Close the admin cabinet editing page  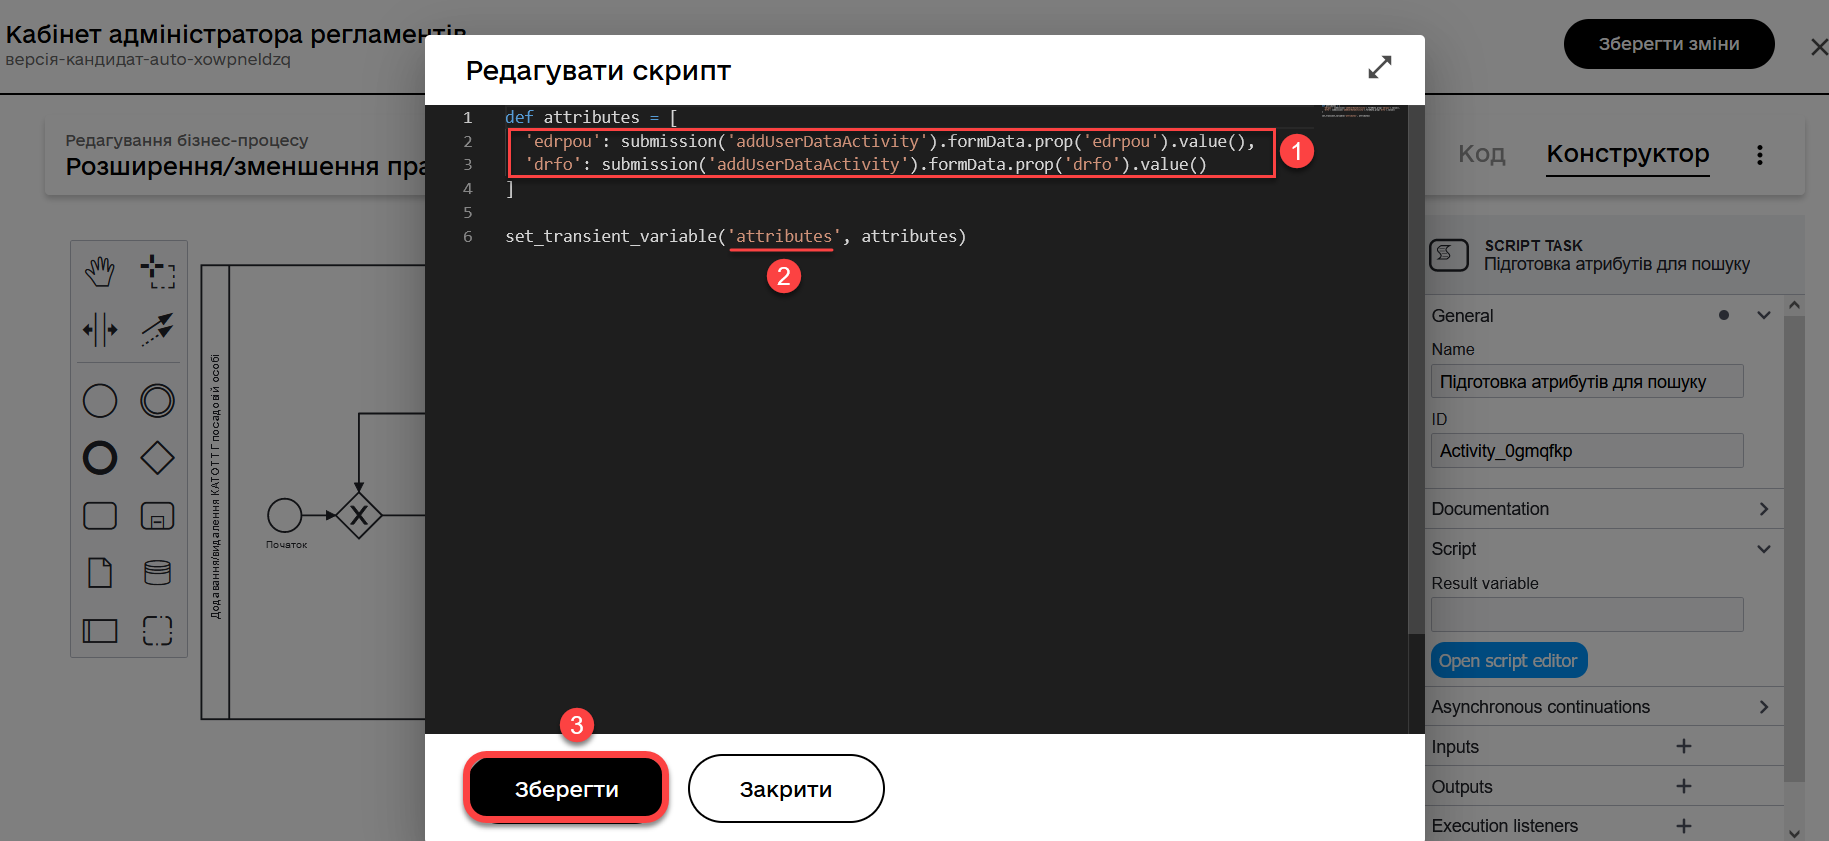click(1819, 47)
